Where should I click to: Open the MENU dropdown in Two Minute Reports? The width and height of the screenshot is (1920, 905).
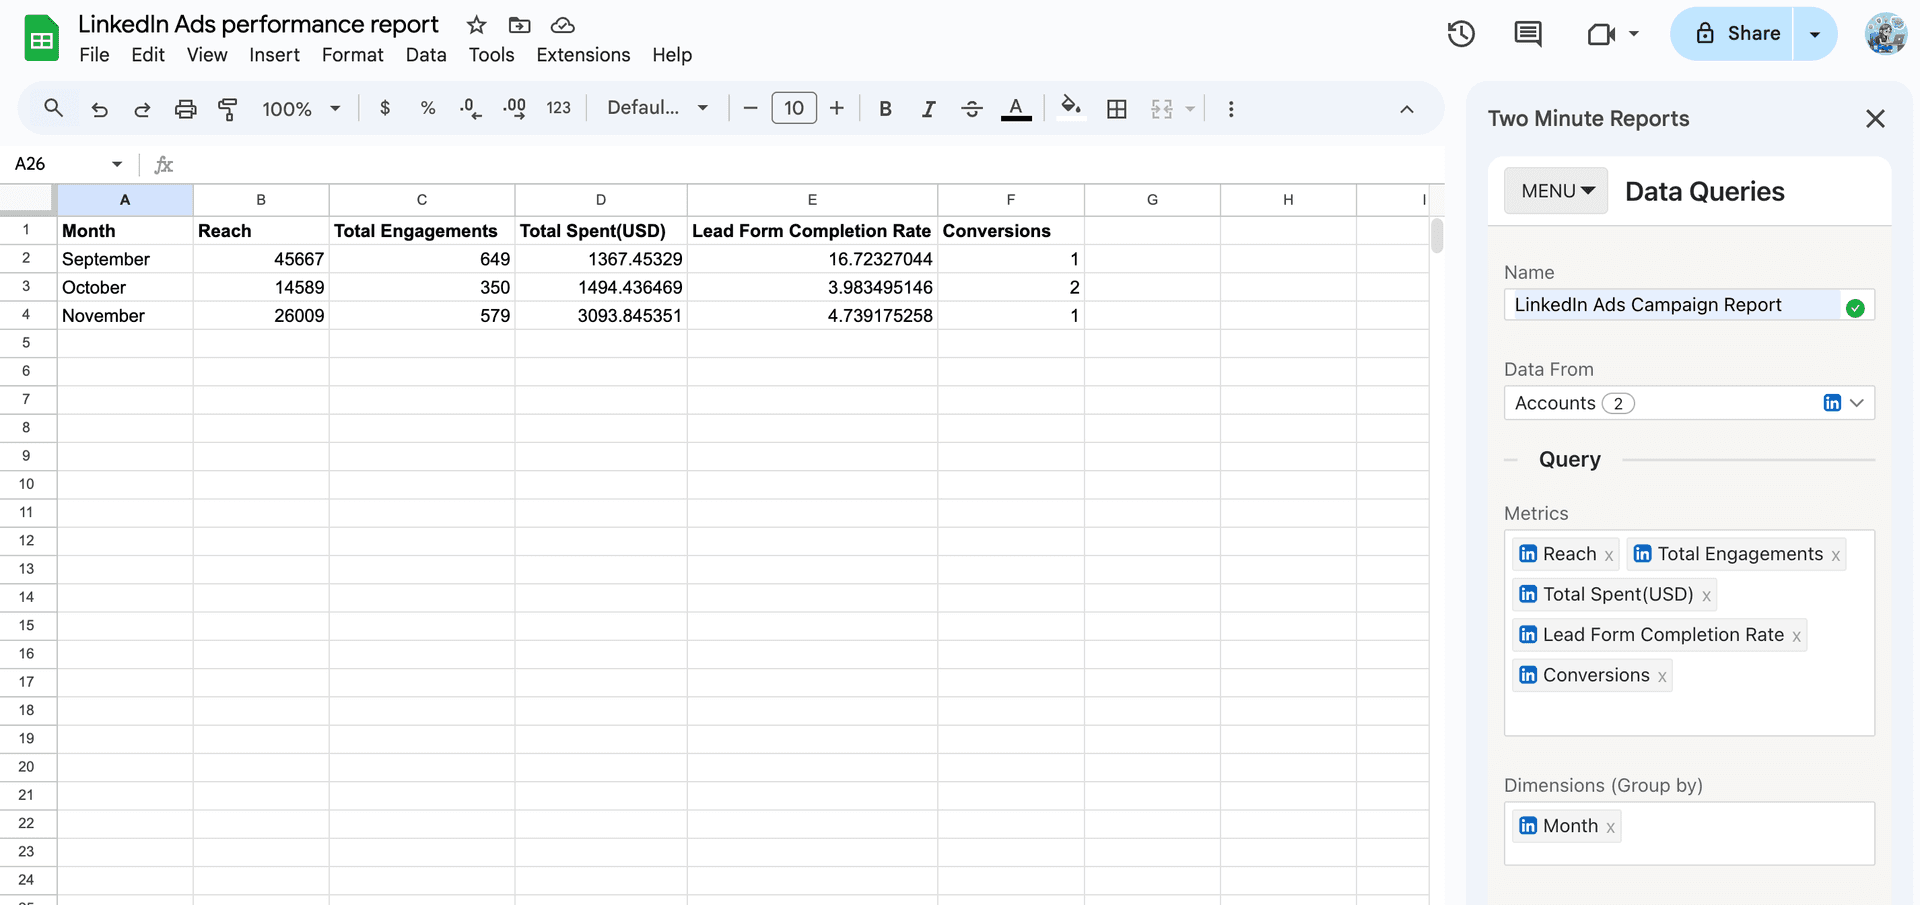(x=1555, y=190)
